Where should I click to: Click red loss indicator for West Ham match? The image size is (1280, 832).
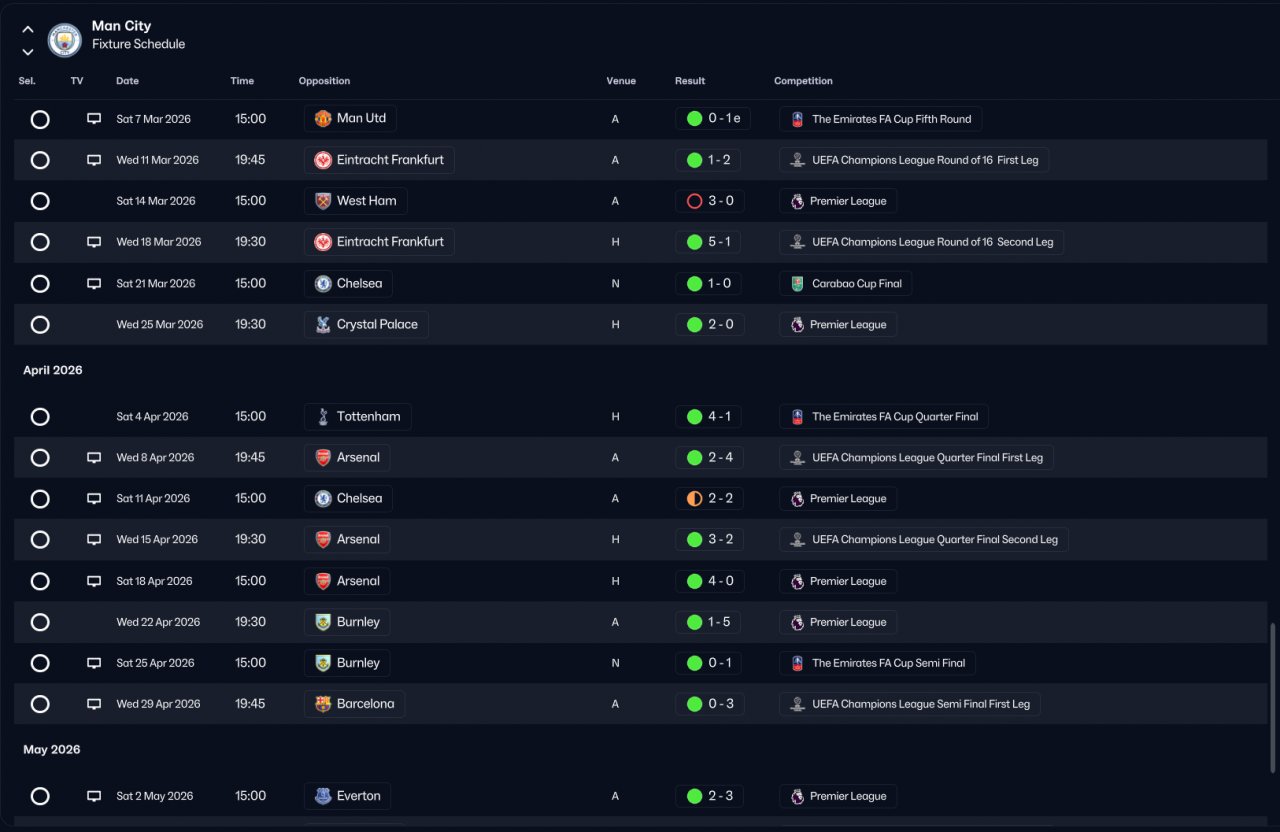pos(694,201)
